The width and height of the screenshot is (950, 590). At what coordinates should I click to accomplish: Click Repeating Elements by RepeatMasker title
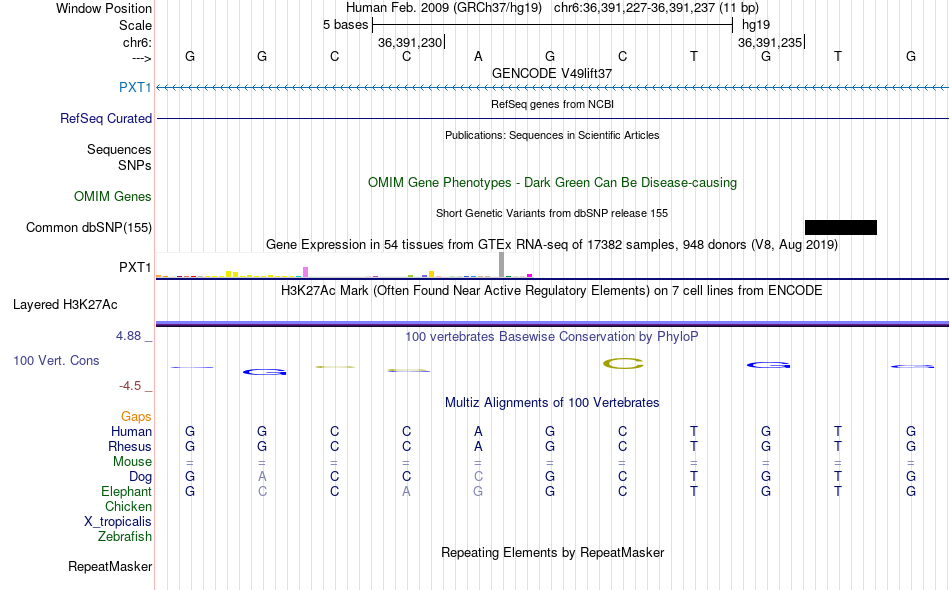552,552
